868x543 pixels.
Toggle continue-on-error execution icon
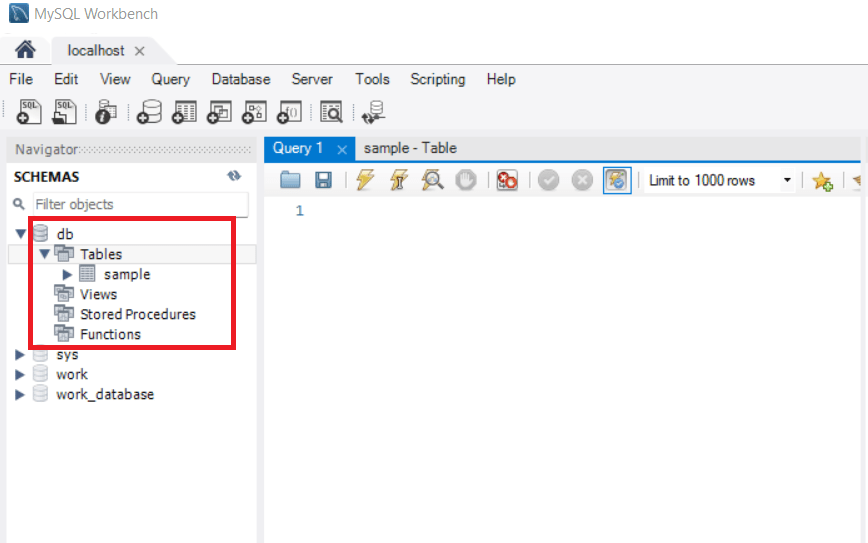[x=507, y=180]
